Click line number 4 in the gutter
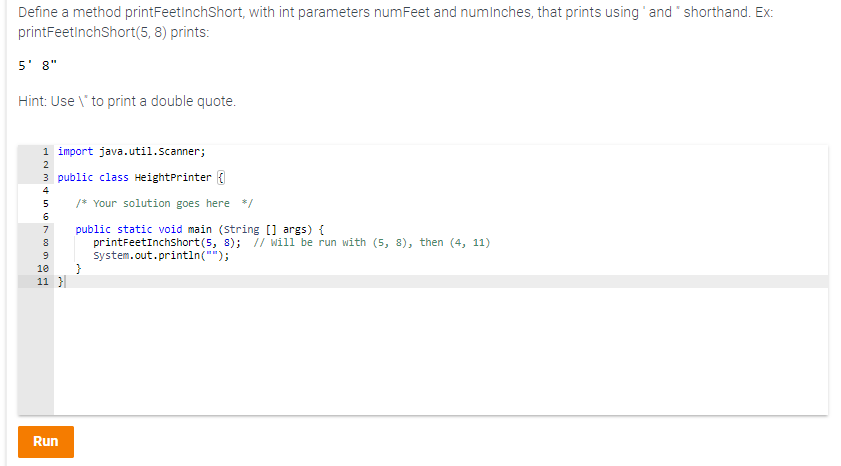Screen dimensions: 841x466 click(x=46, y=190)
